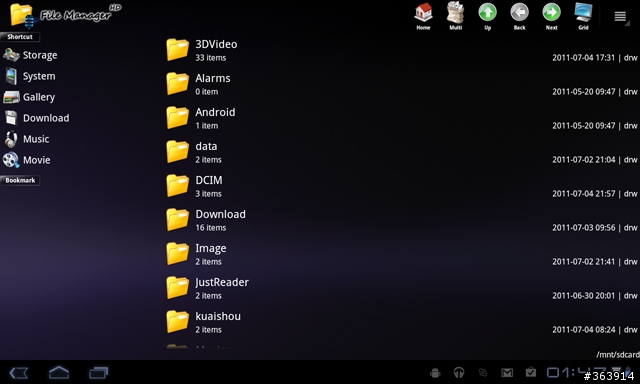640x384 pixels.
Task: Click the green Up arrow icon
Action: click(x=487, y=16)
